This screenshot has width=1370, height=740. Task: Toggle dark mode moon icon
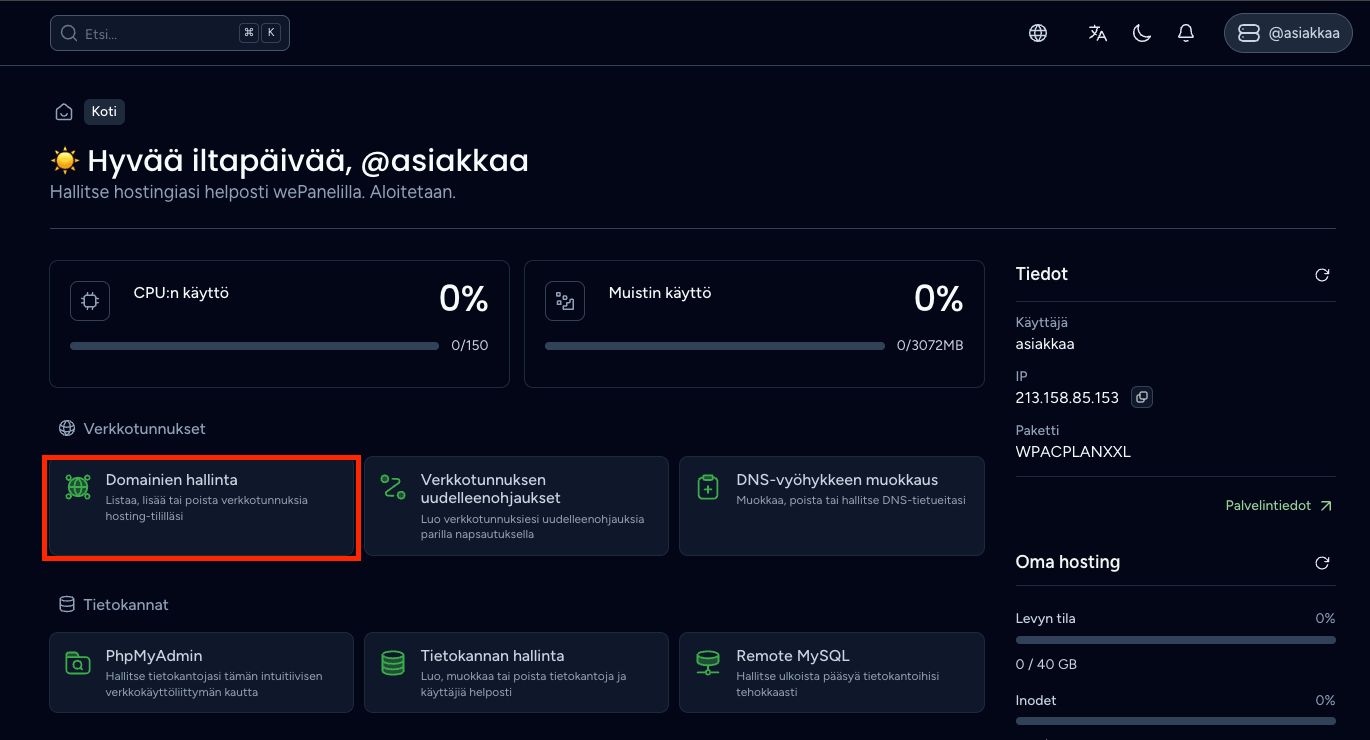click(1142, 33)
